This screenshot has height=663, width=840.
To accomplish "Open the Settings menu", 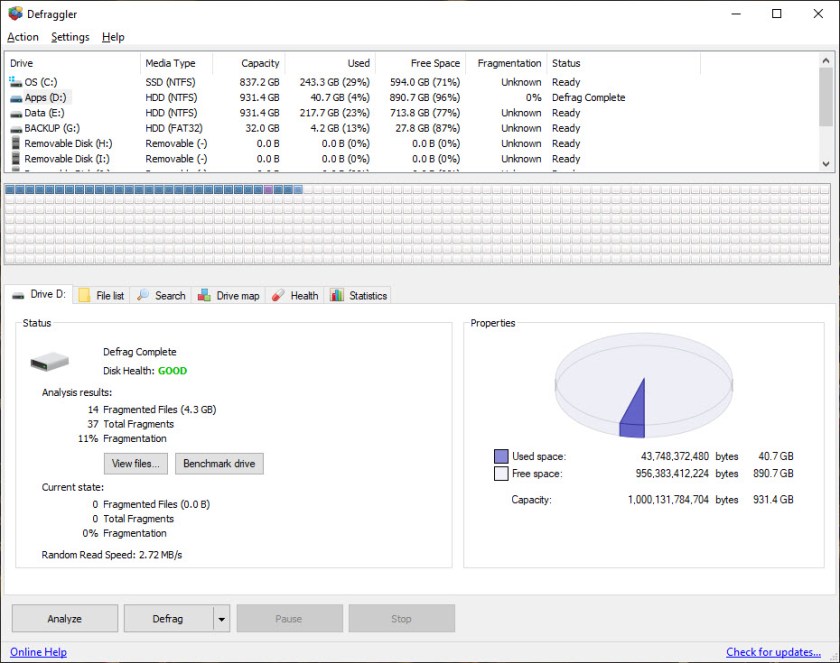I will click(70, 37).
